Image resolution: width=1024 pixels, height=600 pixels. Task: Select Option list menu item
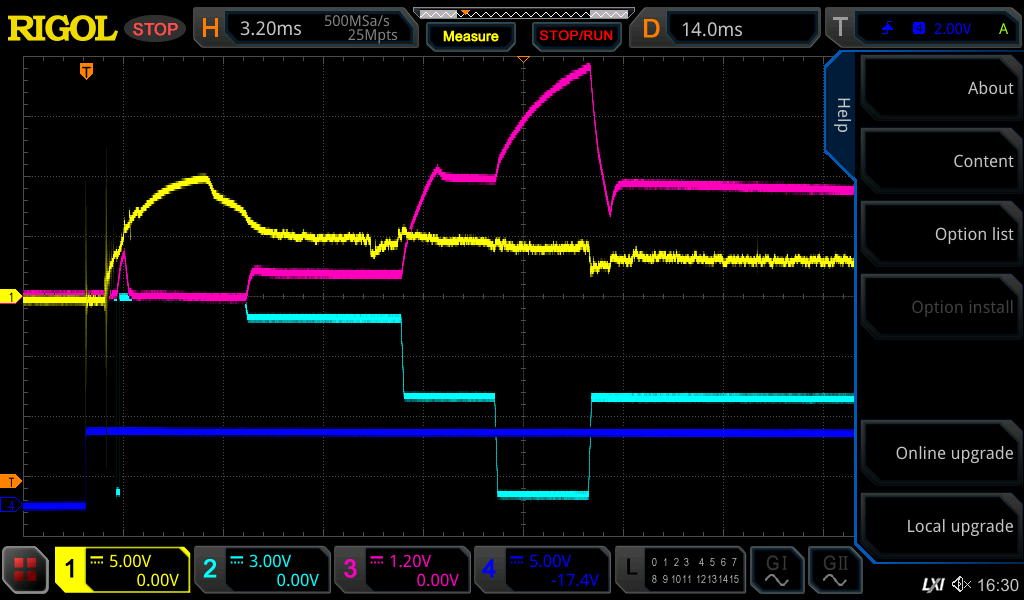940,234
